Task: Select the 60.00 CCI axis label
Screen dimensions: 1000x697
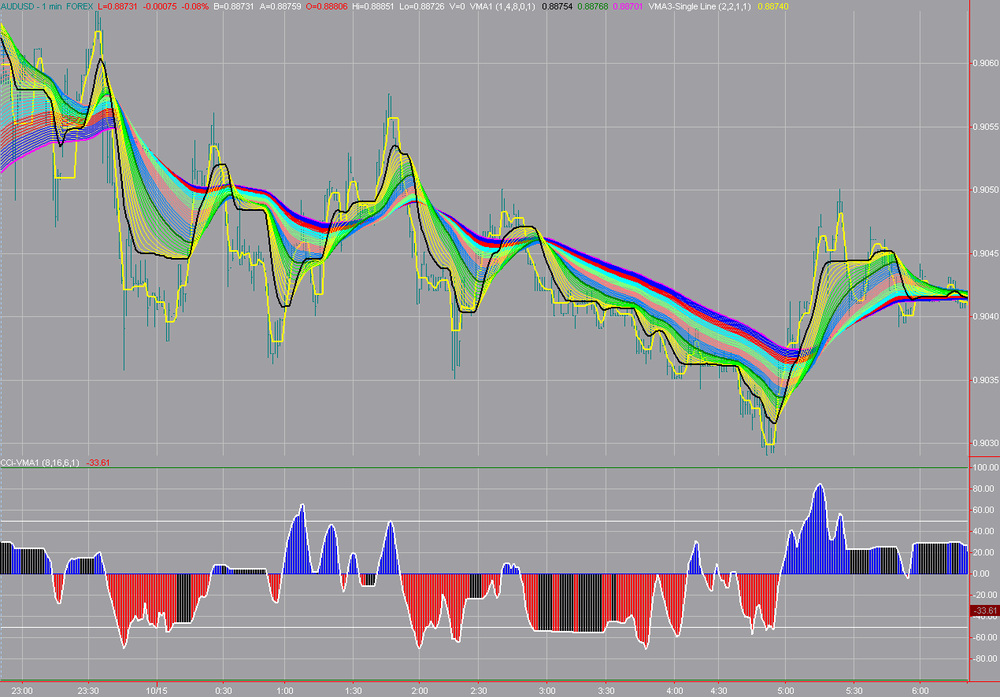Action: point(985,510)
